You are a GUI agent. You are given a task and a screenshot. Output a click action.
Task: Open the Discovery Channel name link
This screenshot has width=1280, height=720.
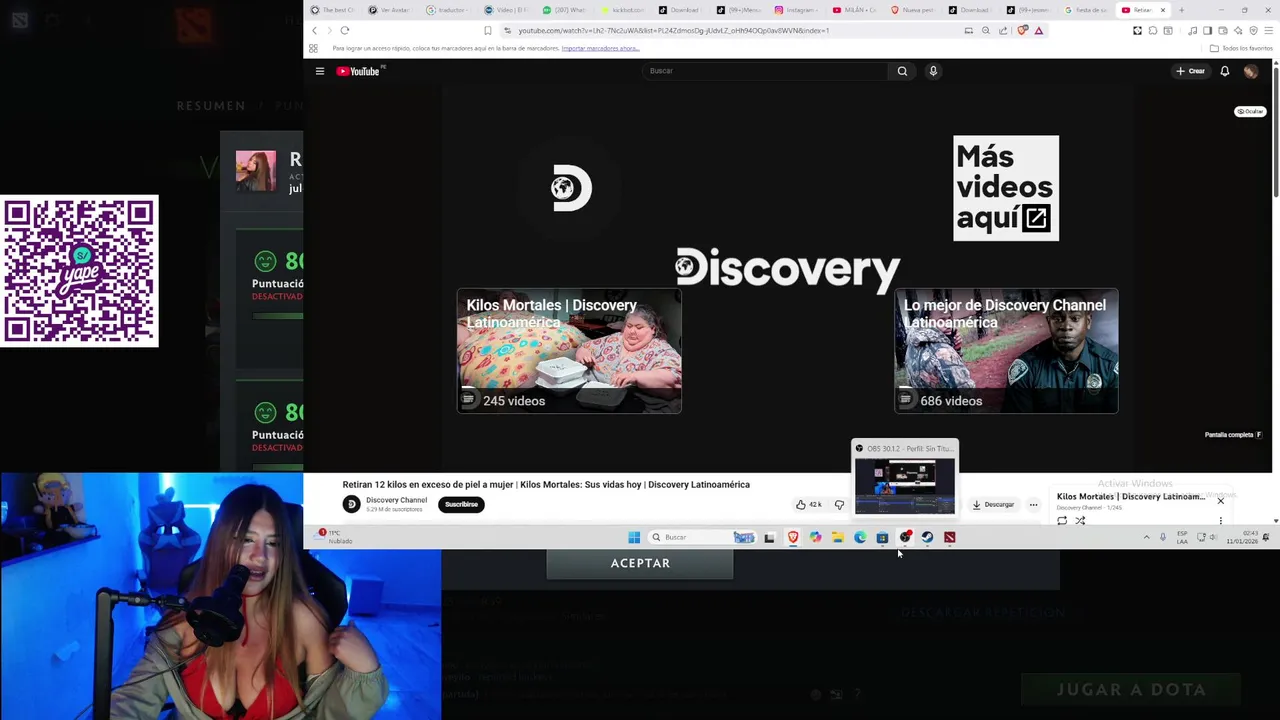396,500
